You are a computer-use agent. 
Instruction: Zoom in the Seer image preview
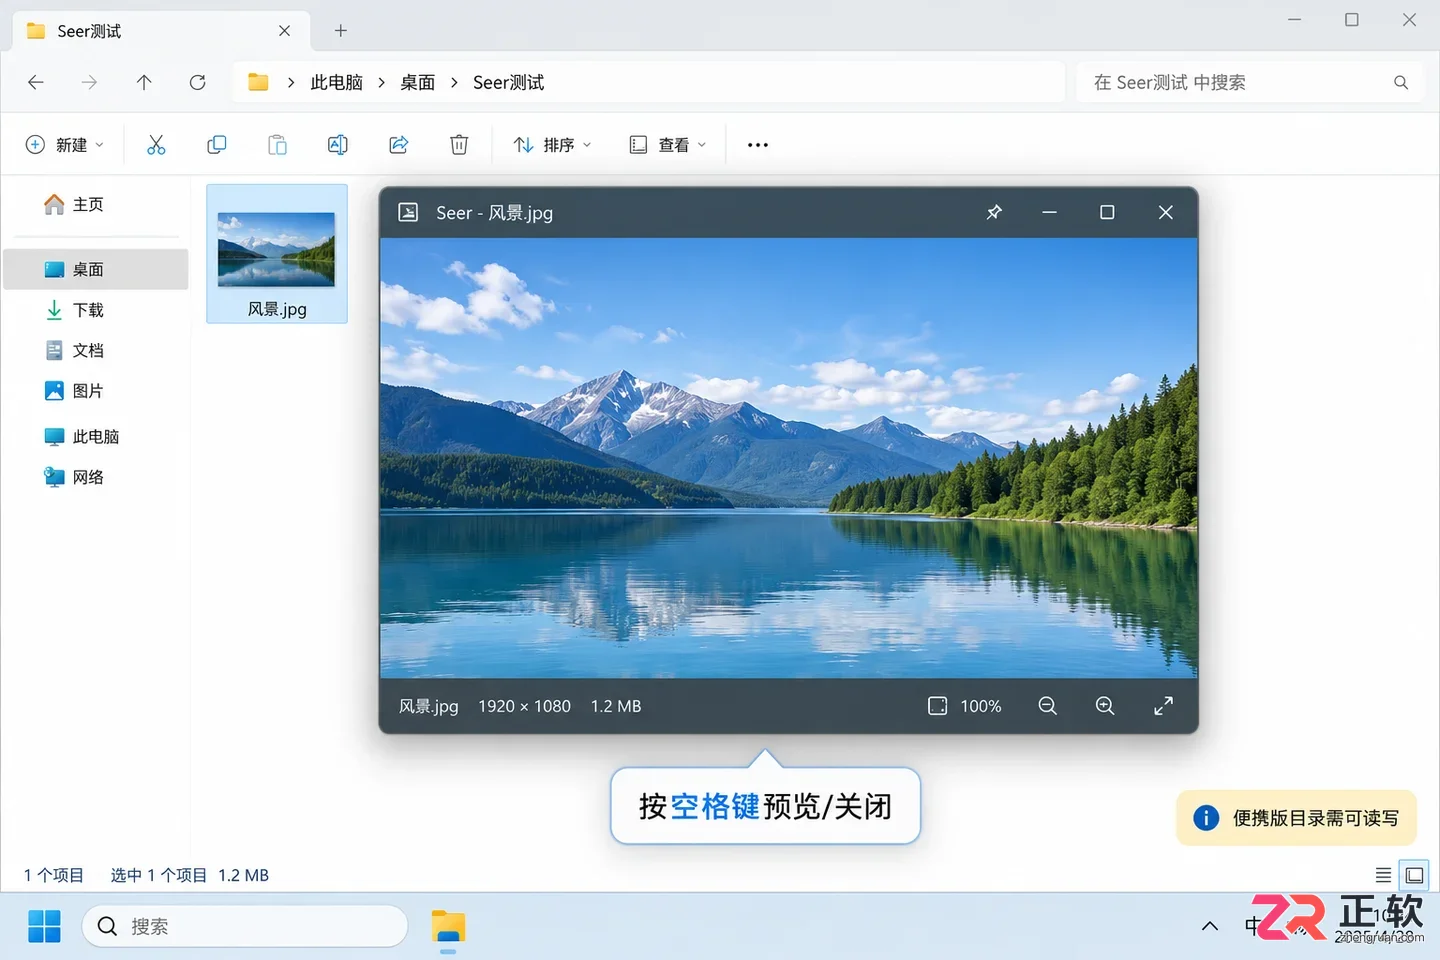pos(1105,706)
